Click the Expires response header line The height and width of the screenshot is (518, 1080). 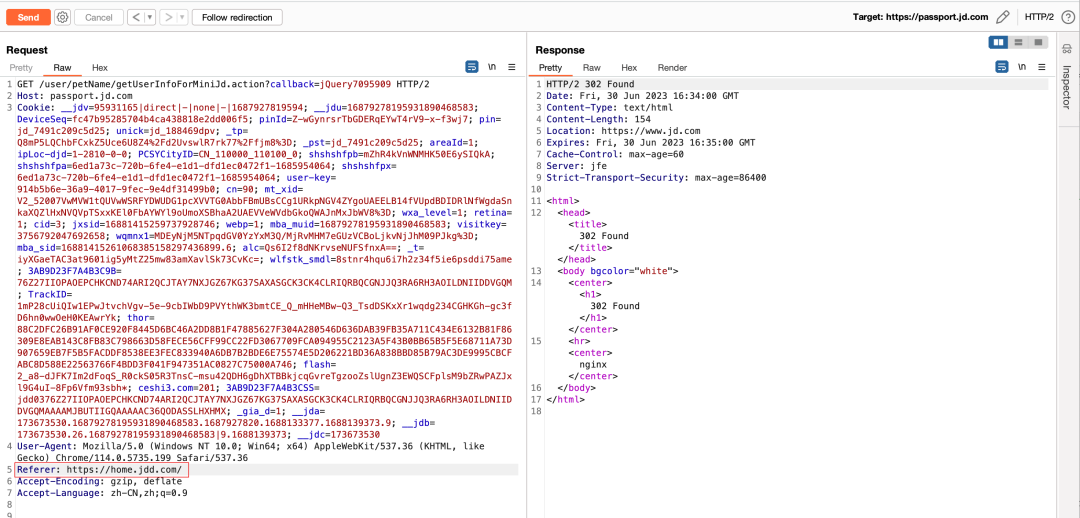click(x=651, y=143)
